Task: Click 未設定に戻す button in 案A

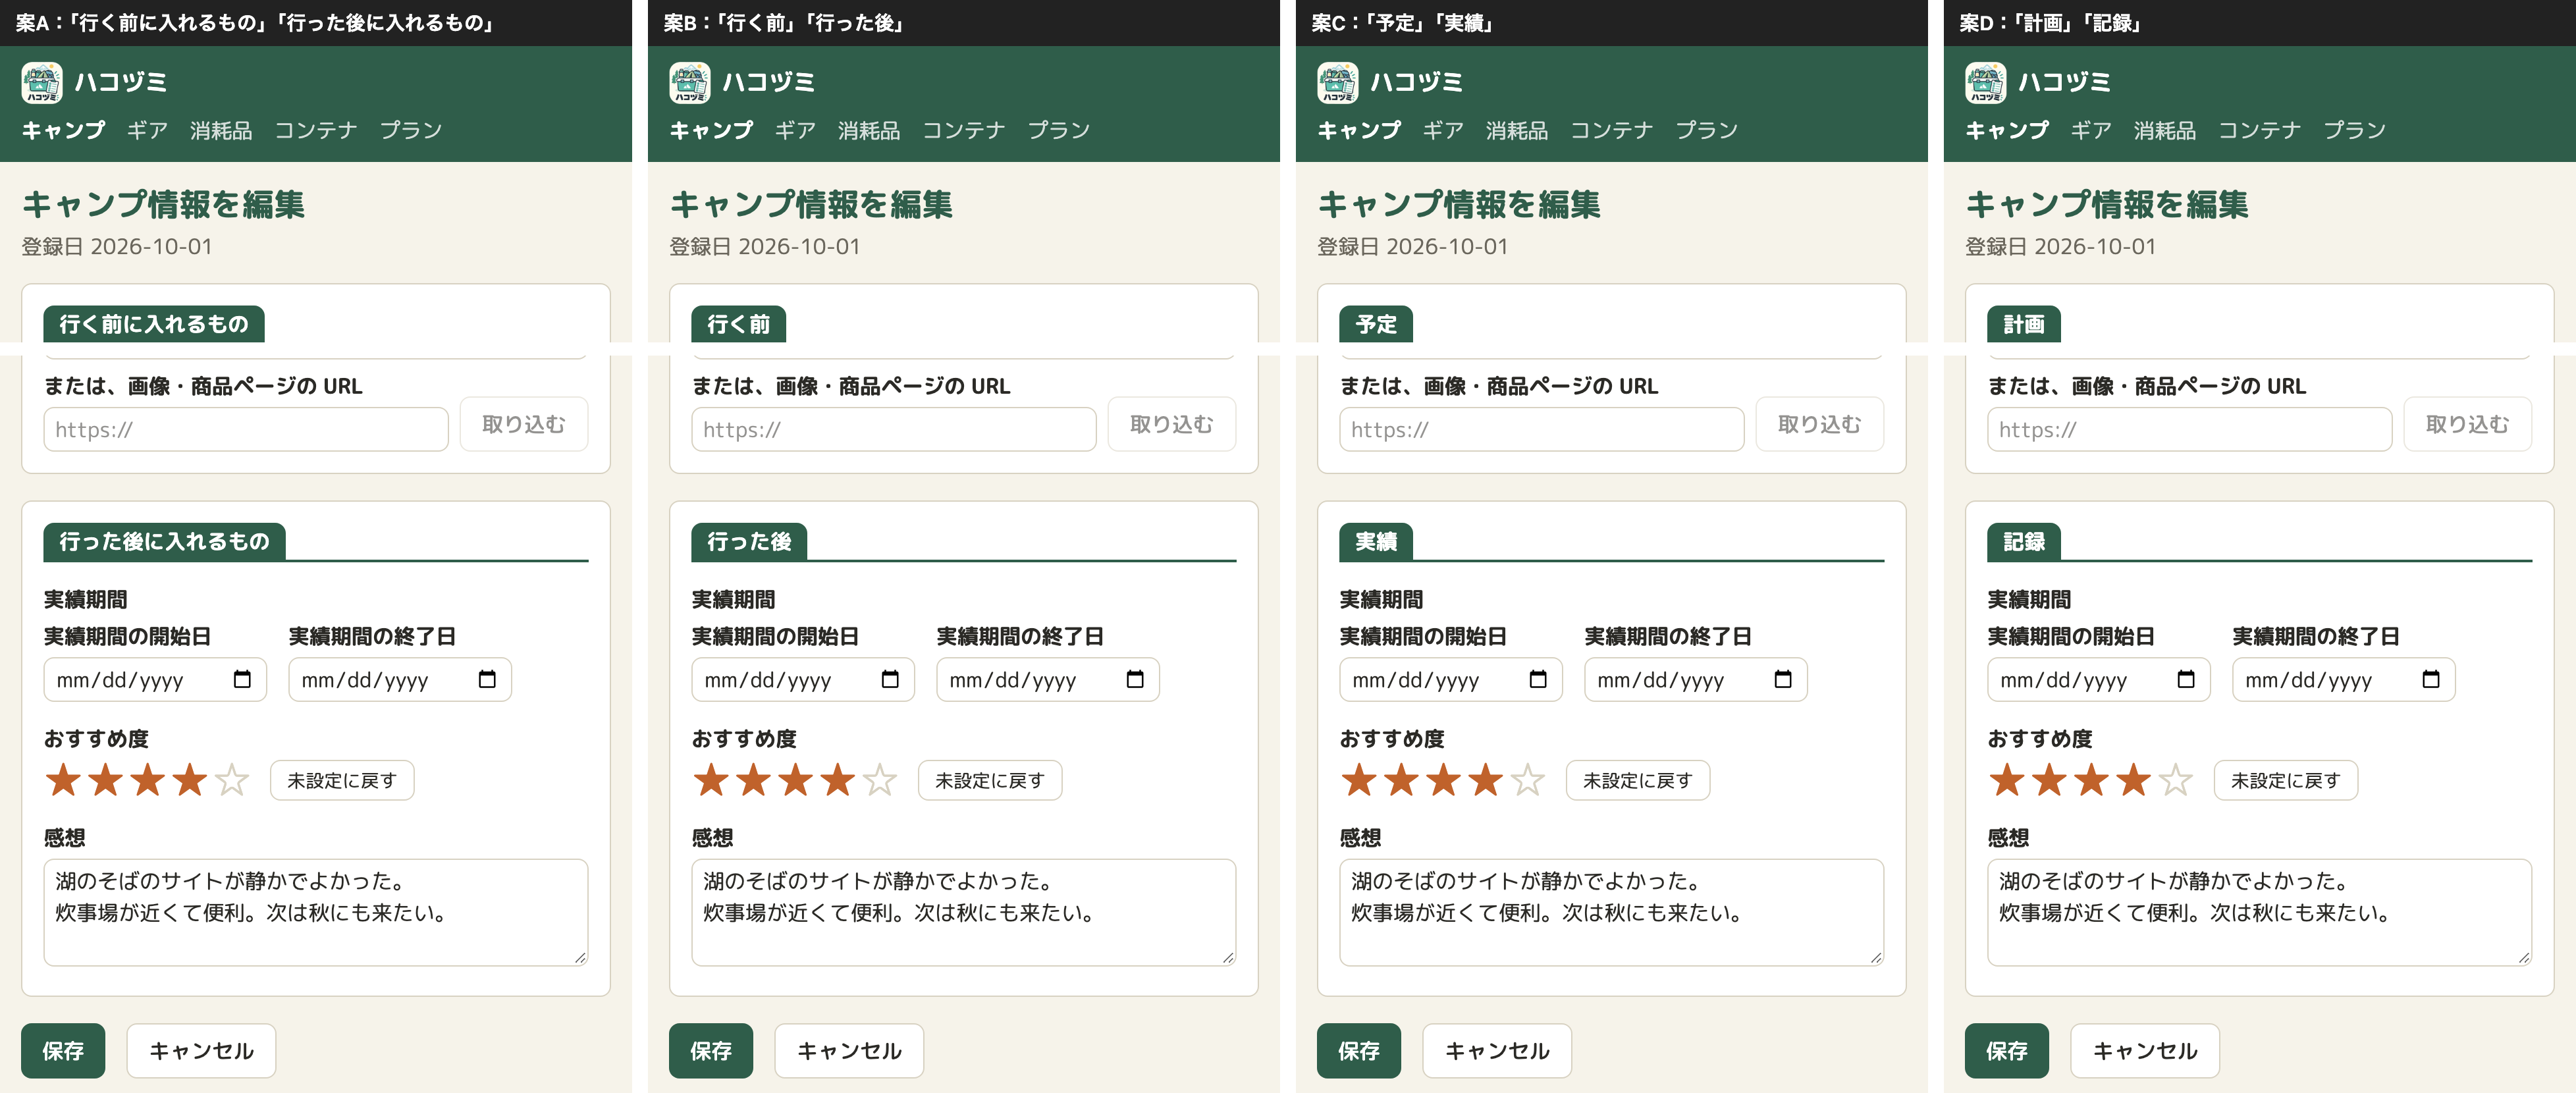Action: pos(341,780)
